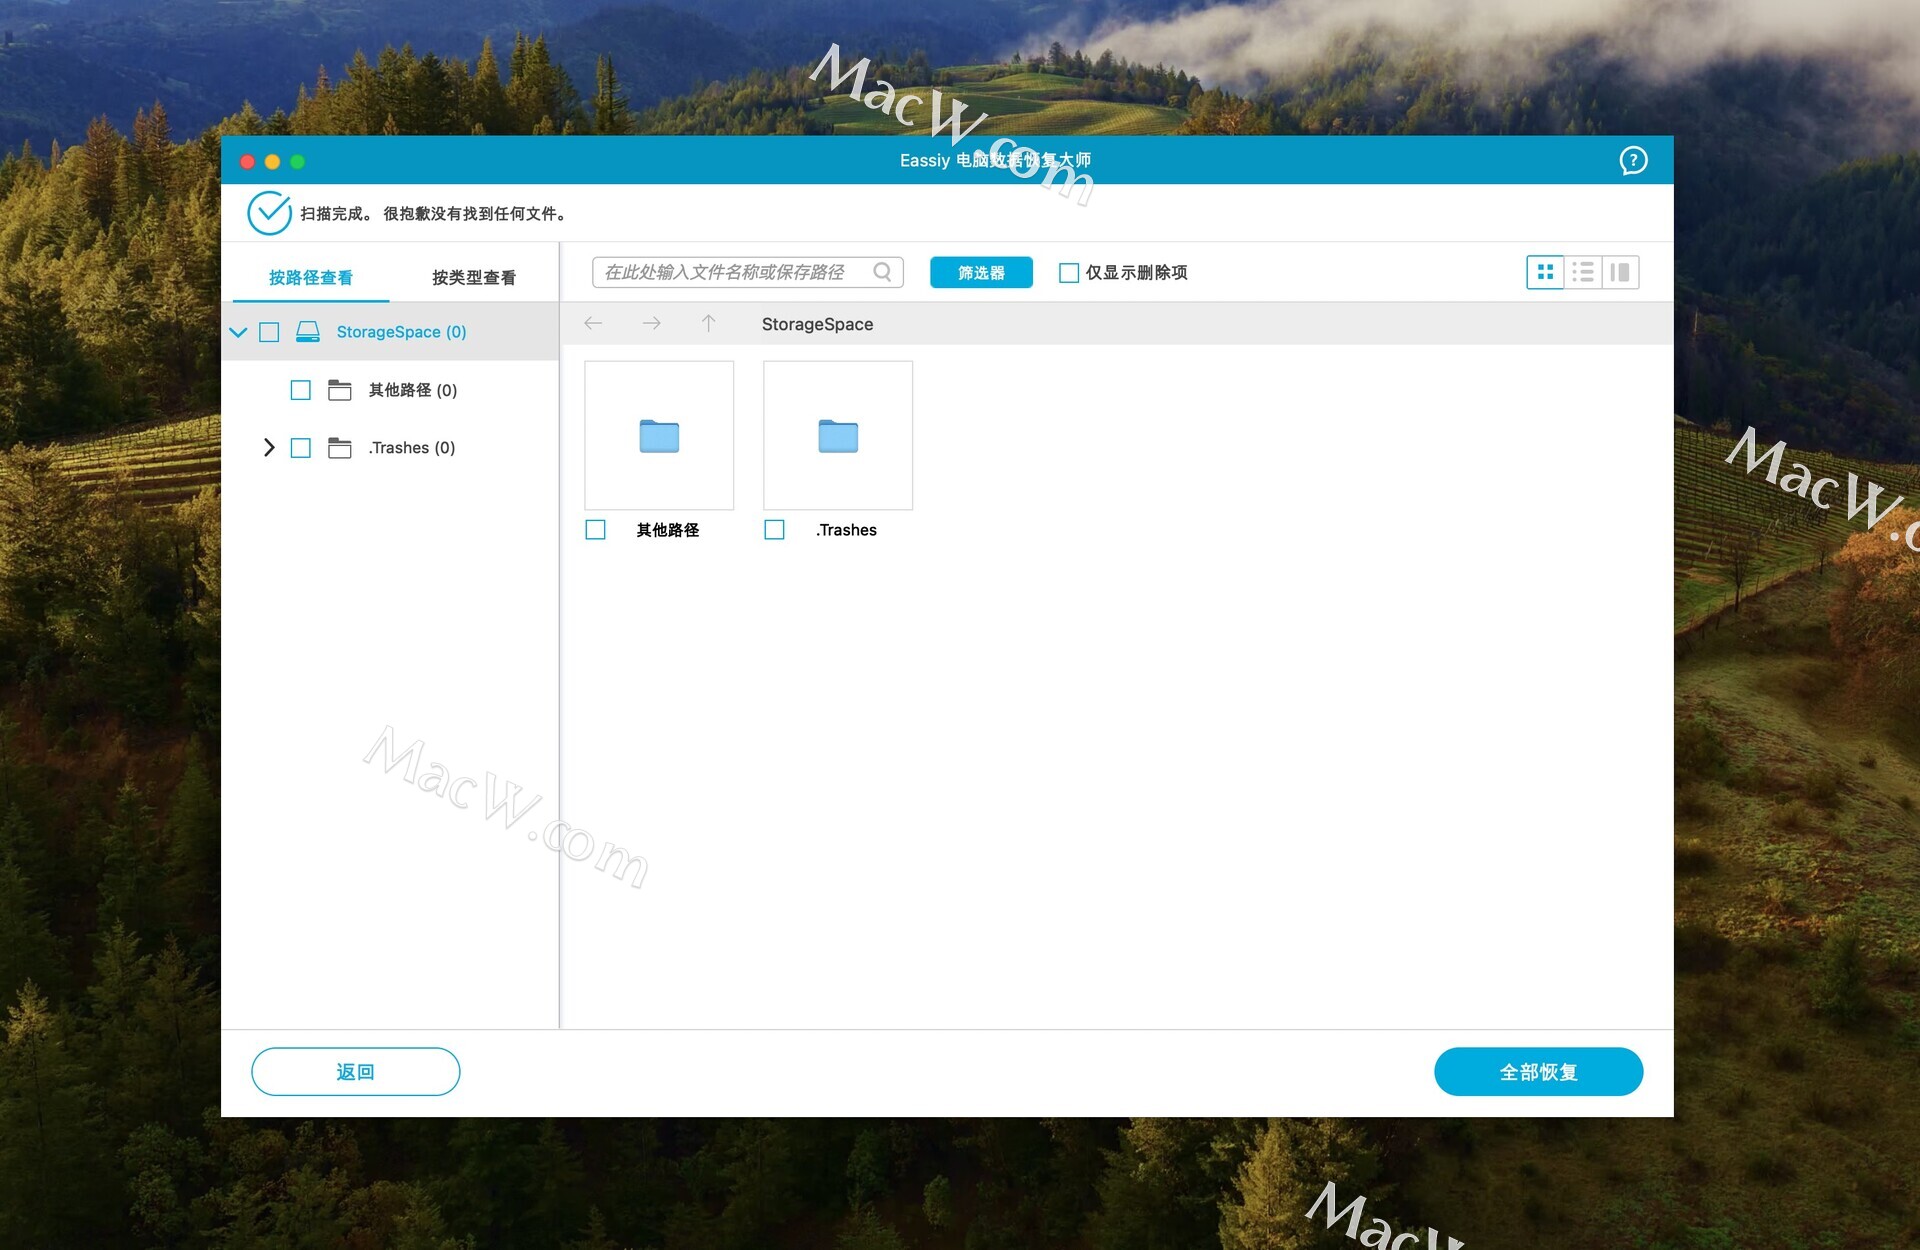Click the 其他路径 folder icon in sidebar
Viewport: 1920px width, 1250px height.
(340, 390)
